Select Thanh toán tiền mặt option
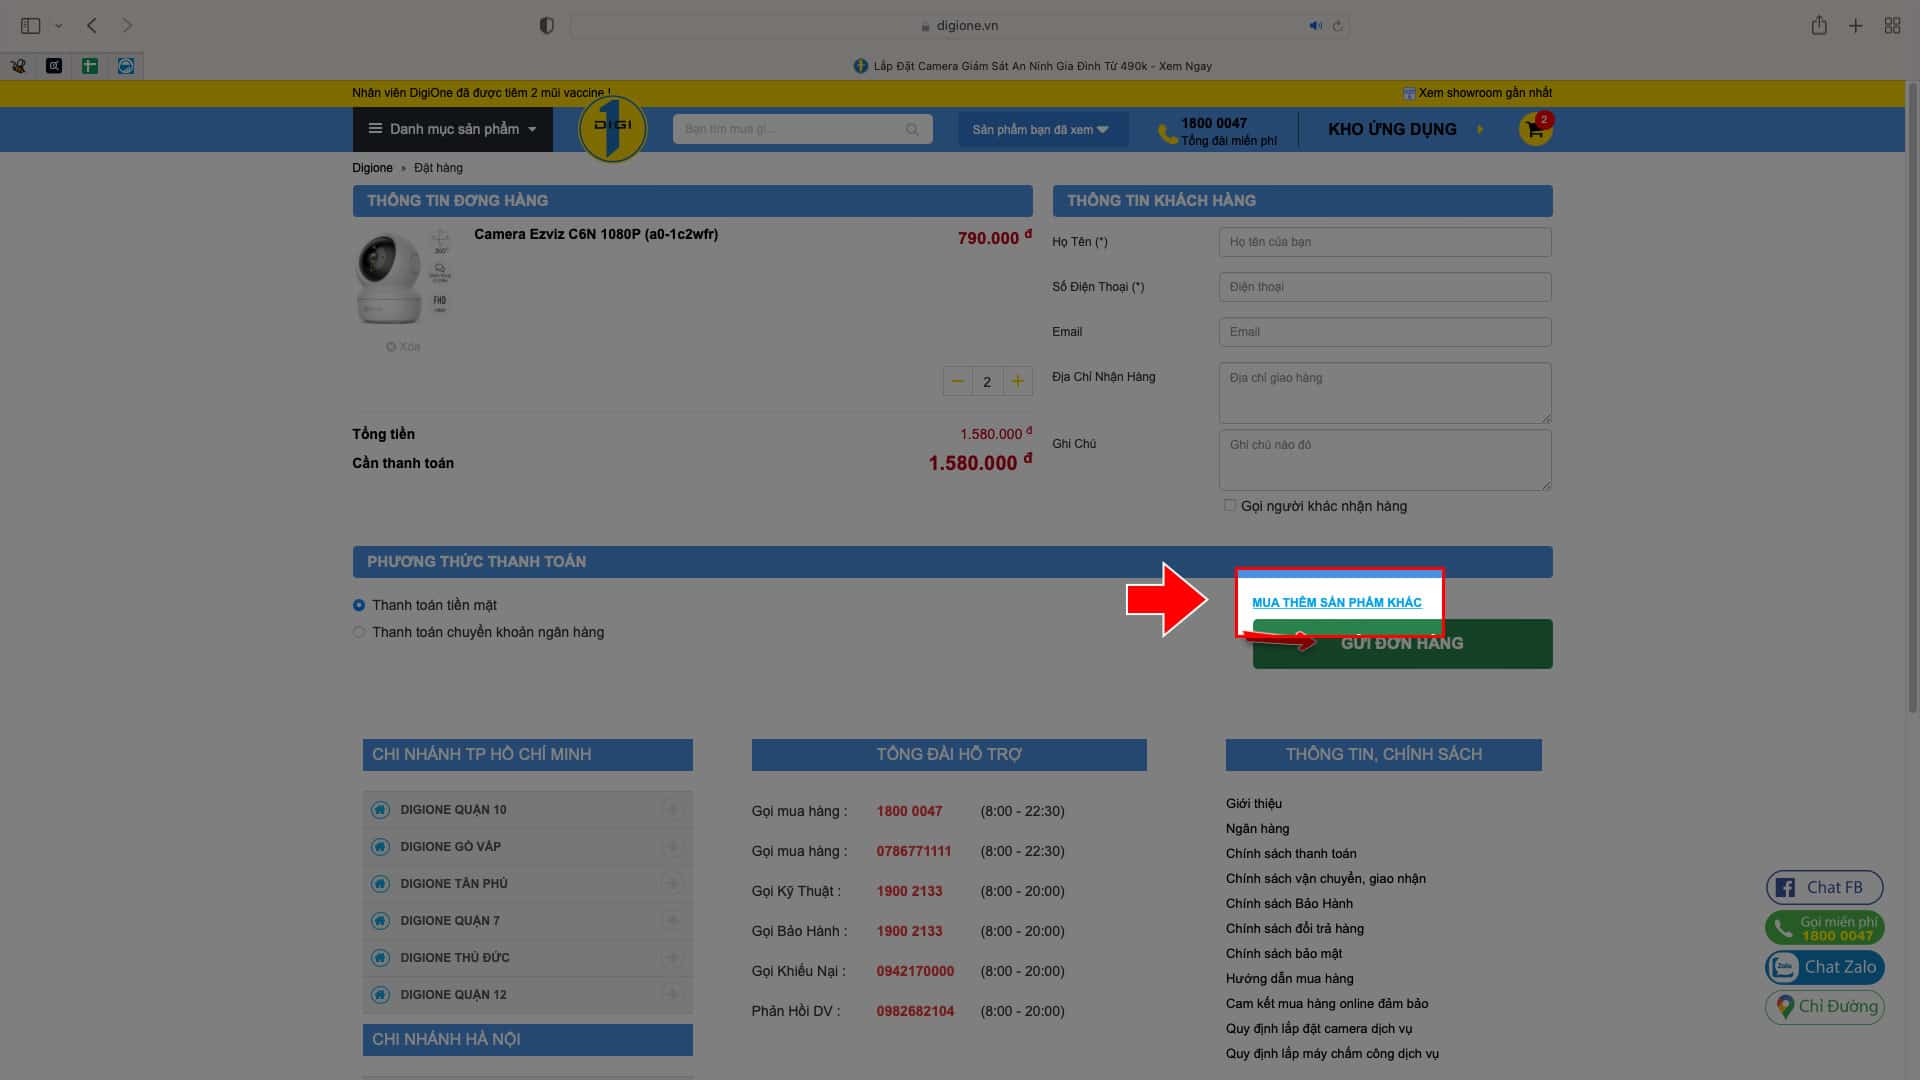The height and width of the screenshot is (1080, 1920). coord(359,605)
